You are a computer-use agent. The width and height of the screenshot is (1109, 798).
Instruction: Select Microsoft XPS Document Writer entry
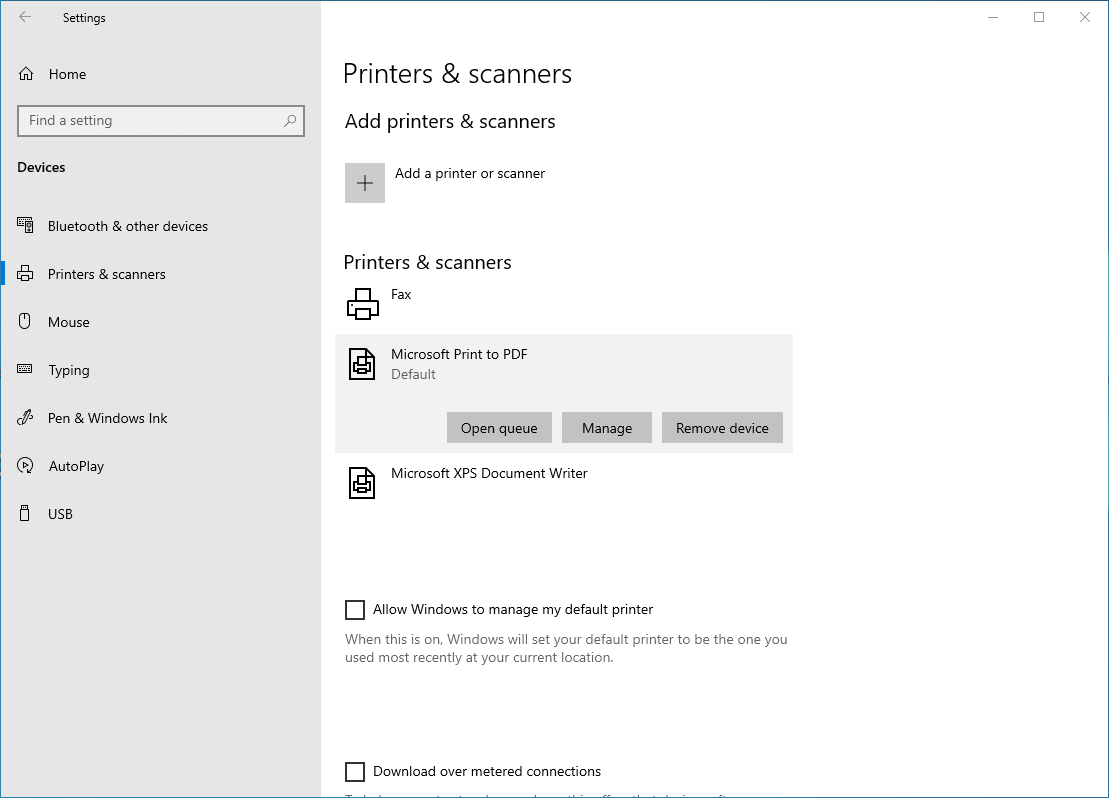pos(564,484)
